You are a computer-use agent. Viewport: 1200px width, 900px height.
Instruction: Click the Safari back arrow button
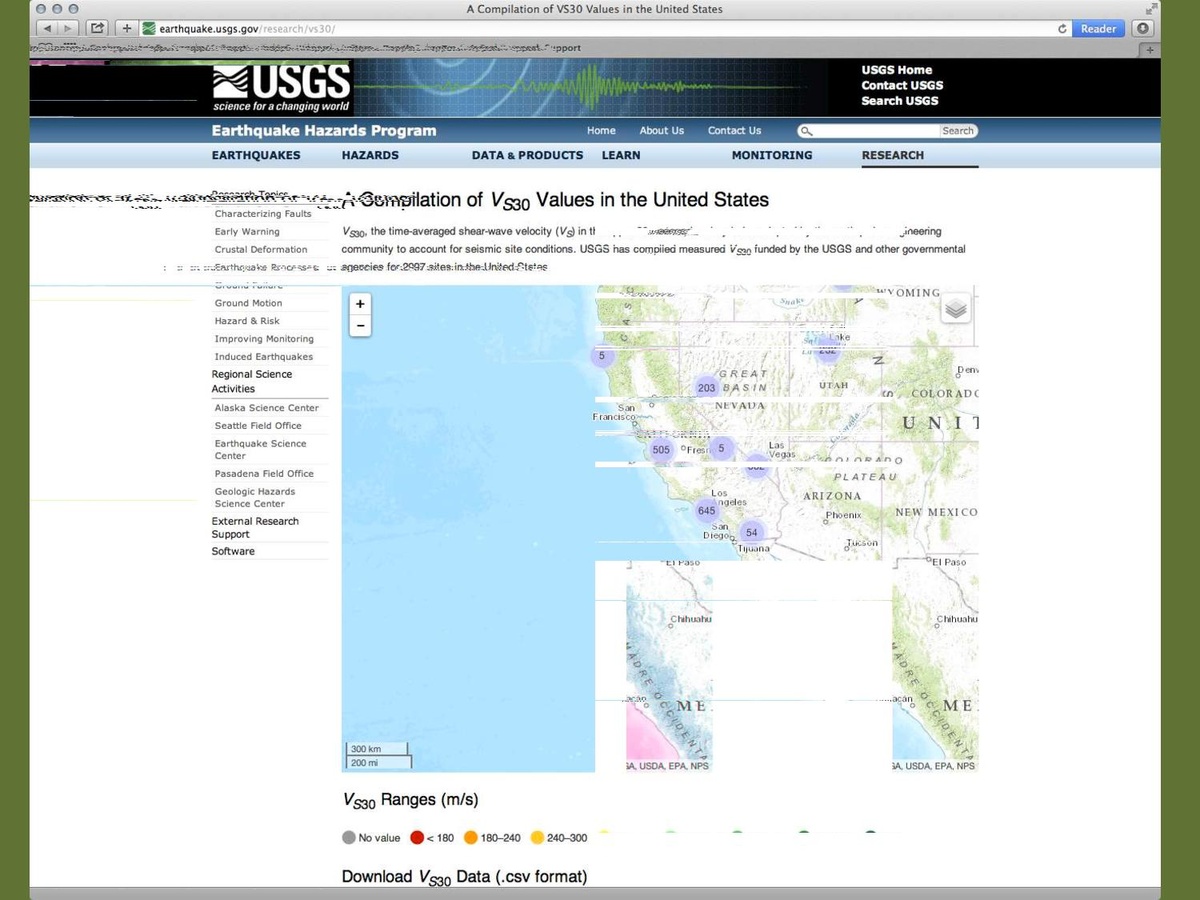coord(48,29)
